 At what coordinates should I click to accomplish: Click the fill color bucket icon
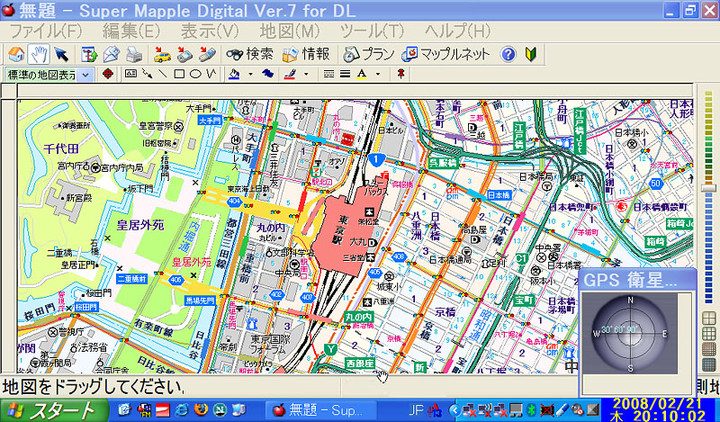coord(234,73)
